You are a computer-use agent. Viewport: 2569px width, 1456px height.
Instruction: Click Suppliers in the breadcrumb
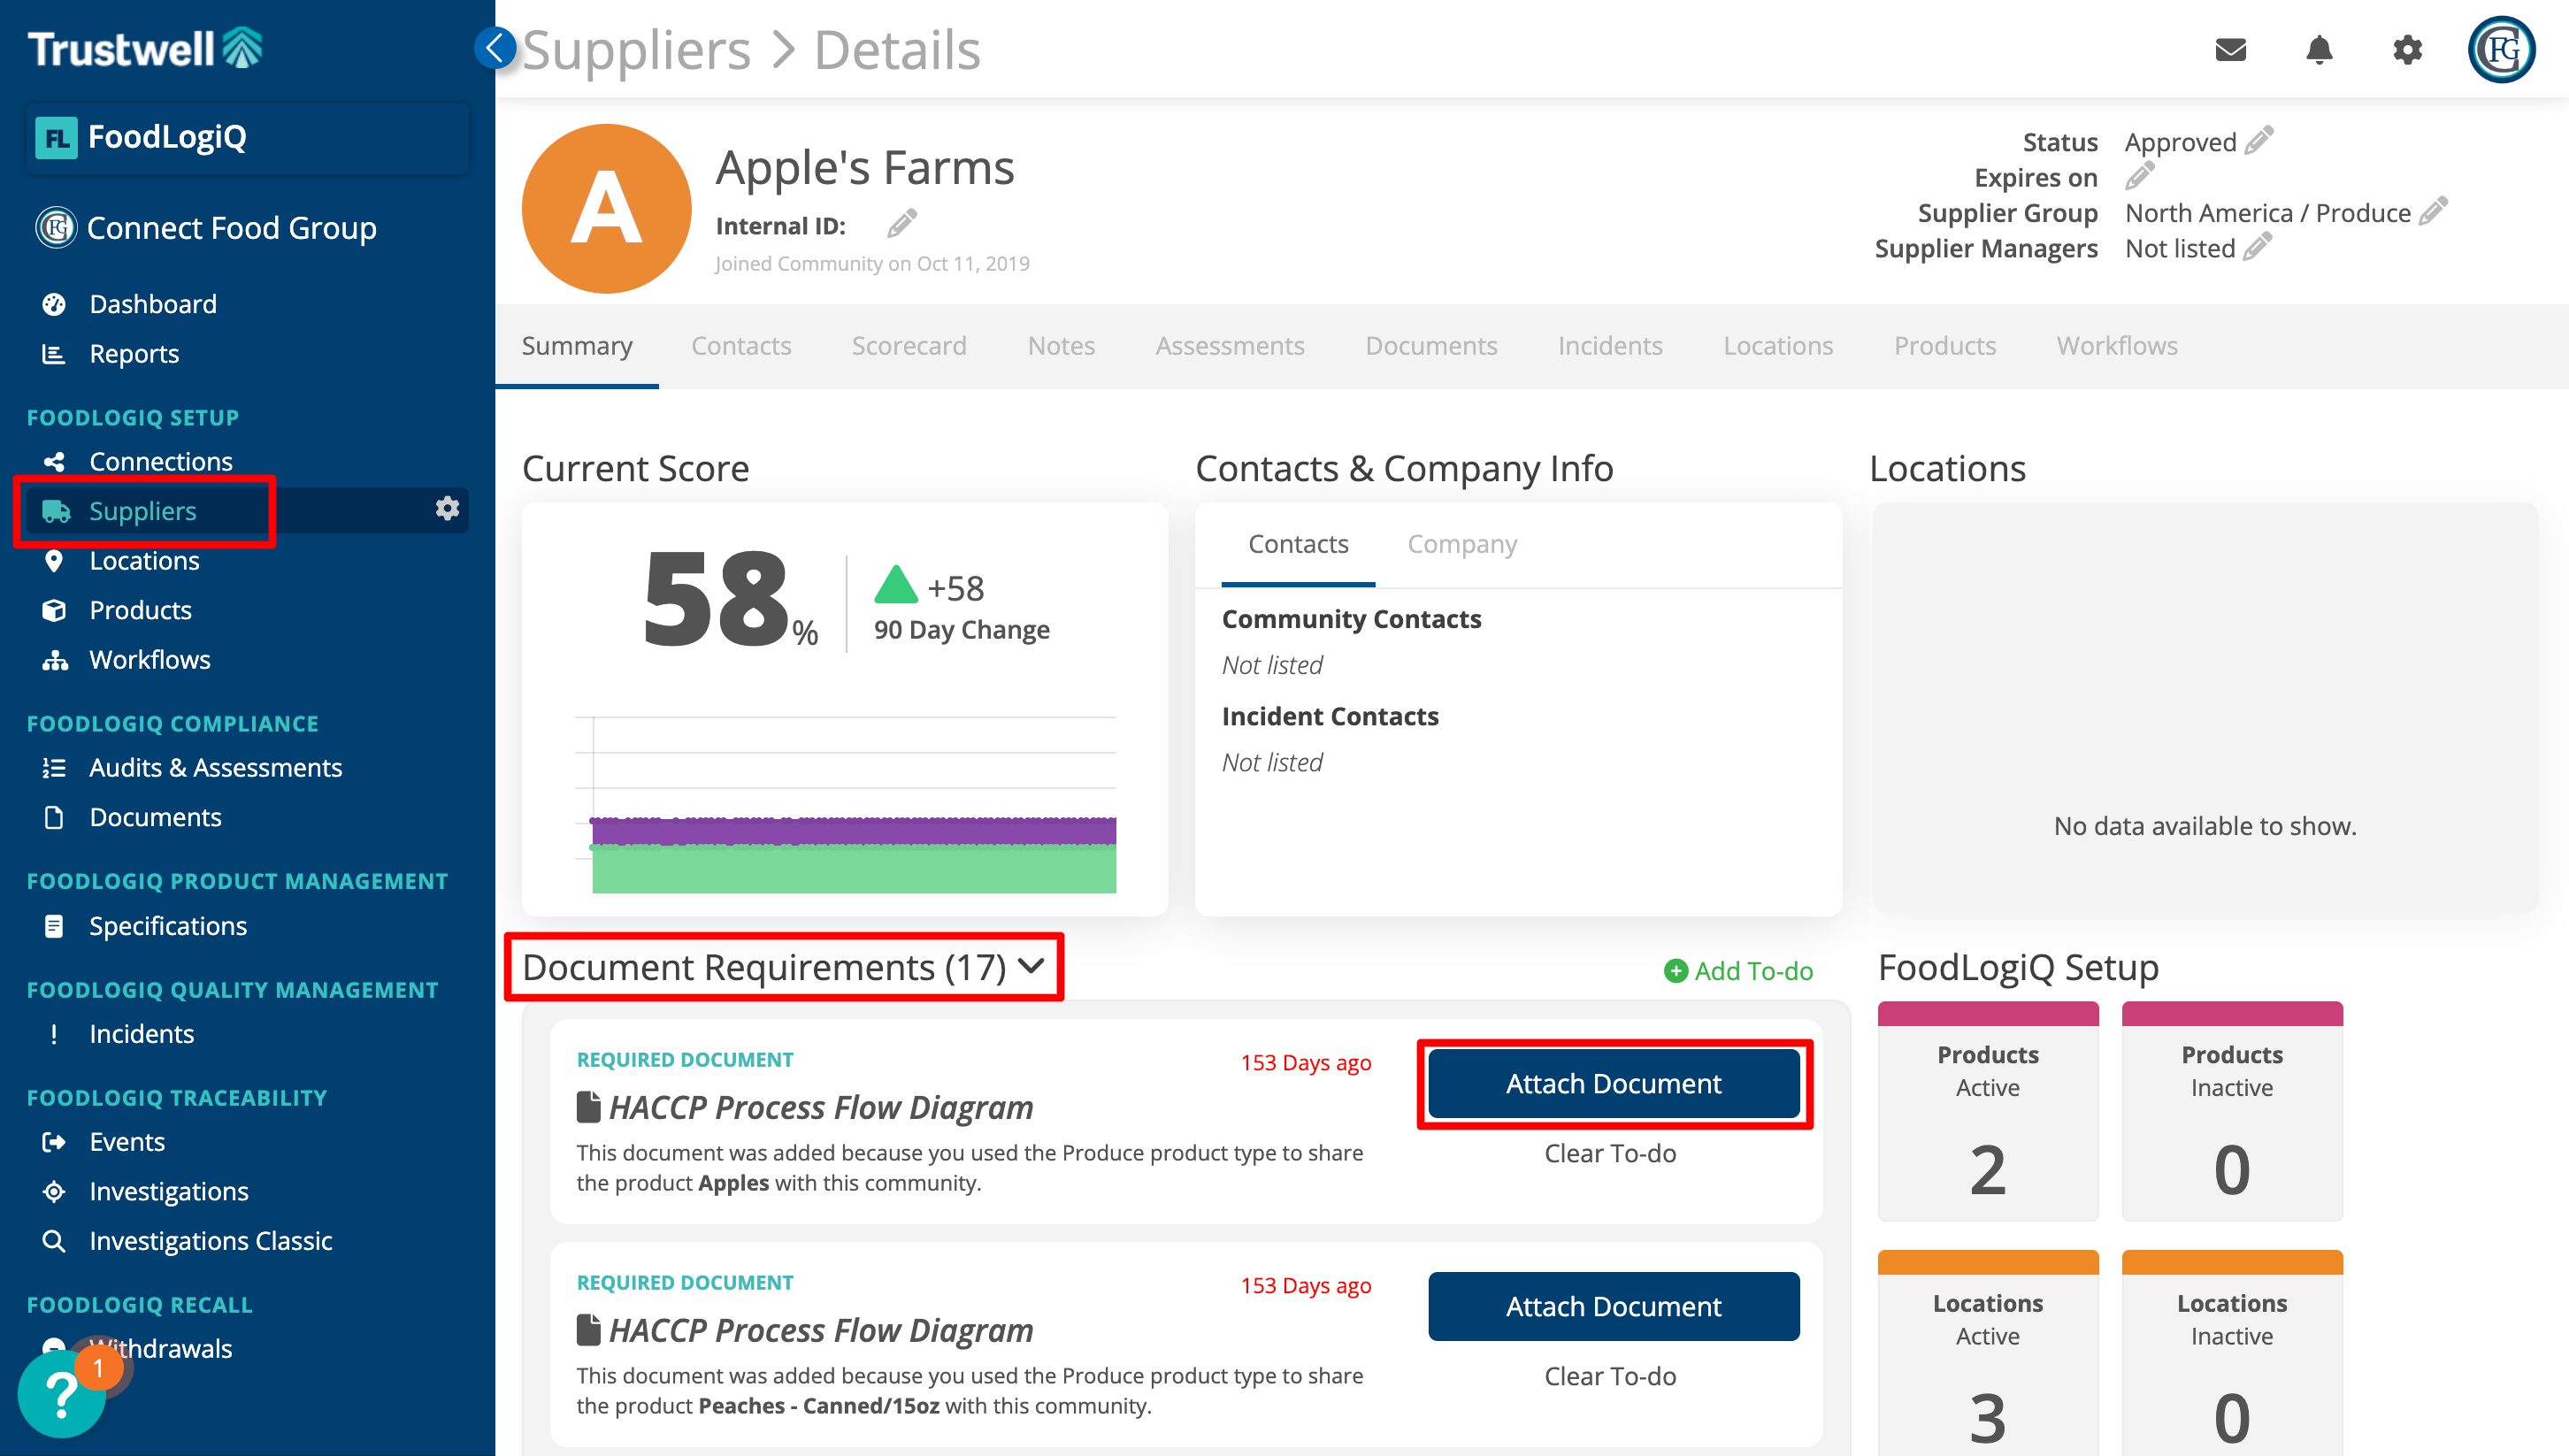tap(636, 49)
